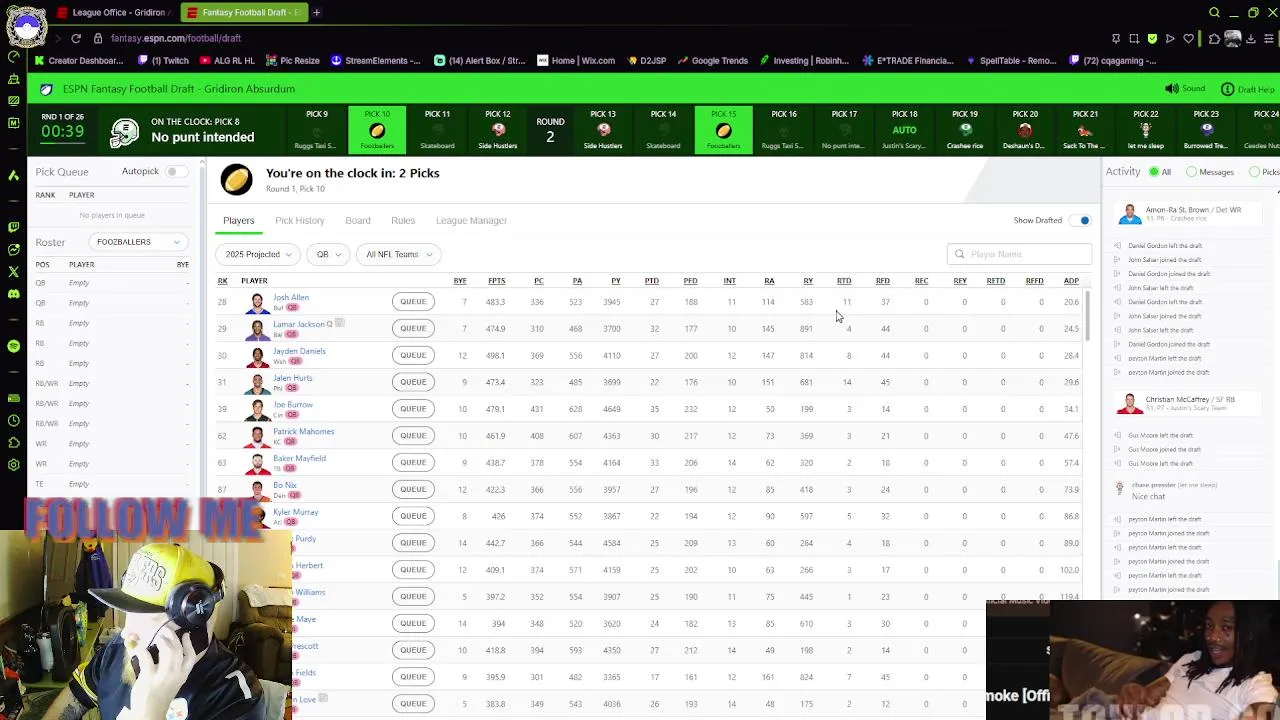
Task: Open a new browser tab
Action: point(316,12)
